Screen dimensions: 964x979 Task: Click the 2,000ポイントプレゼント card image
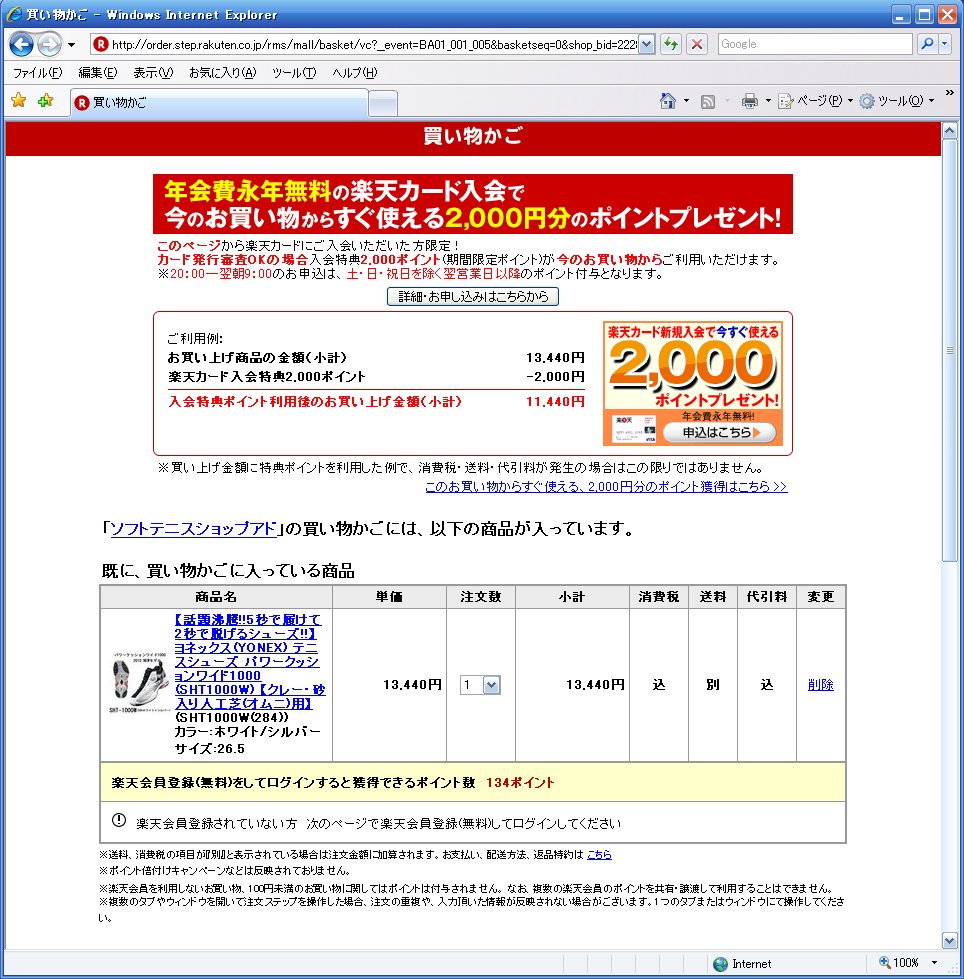692,383
